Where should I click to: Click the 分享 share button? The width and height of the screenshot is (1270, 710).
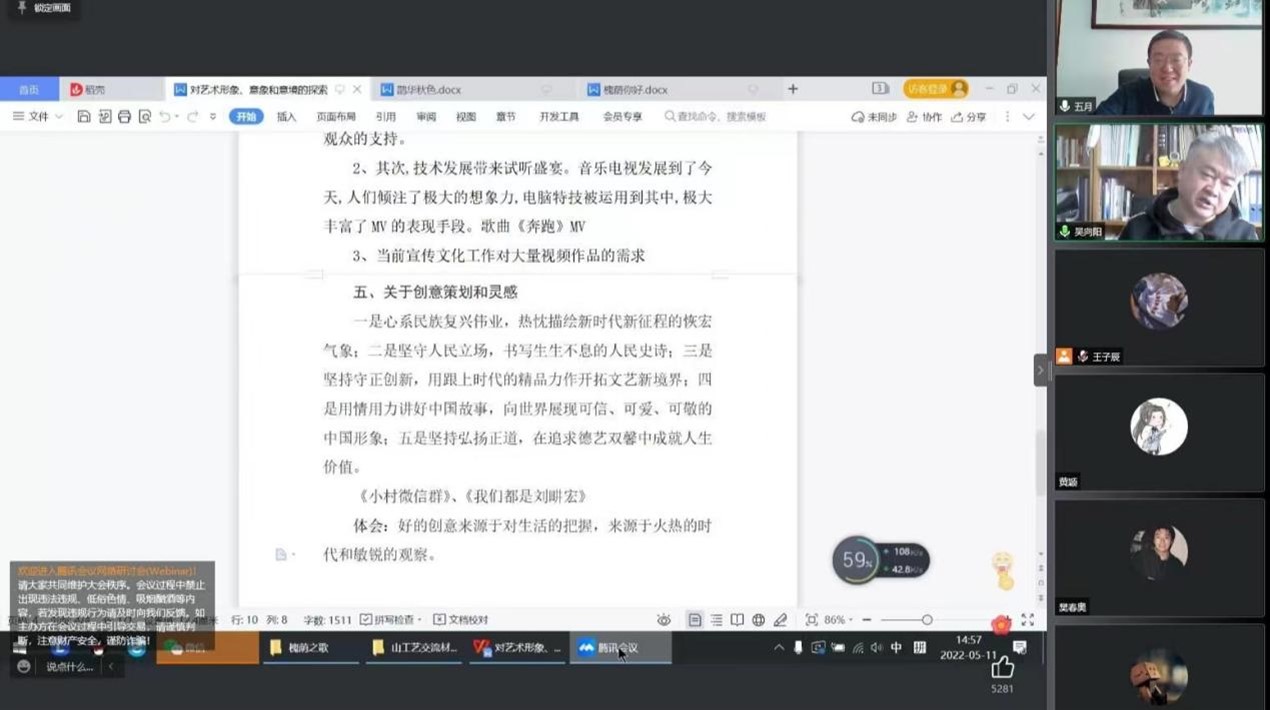[x=970, y=117]
